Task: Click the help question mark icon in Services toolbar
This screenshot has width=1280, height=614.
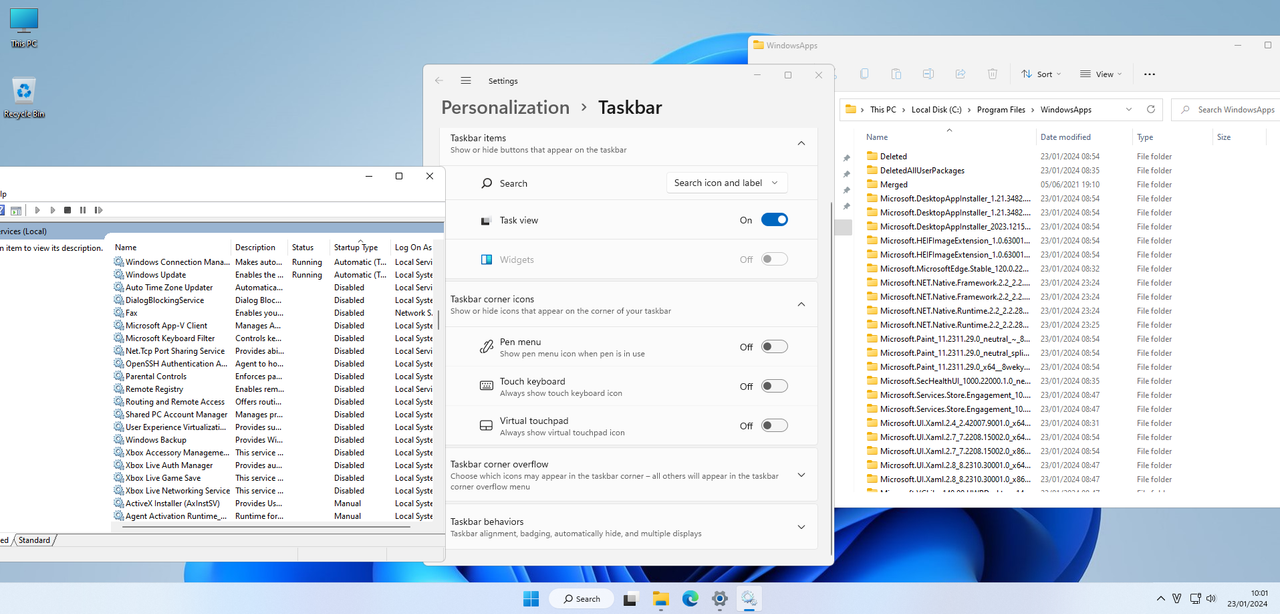Action: tap(3, 210)
